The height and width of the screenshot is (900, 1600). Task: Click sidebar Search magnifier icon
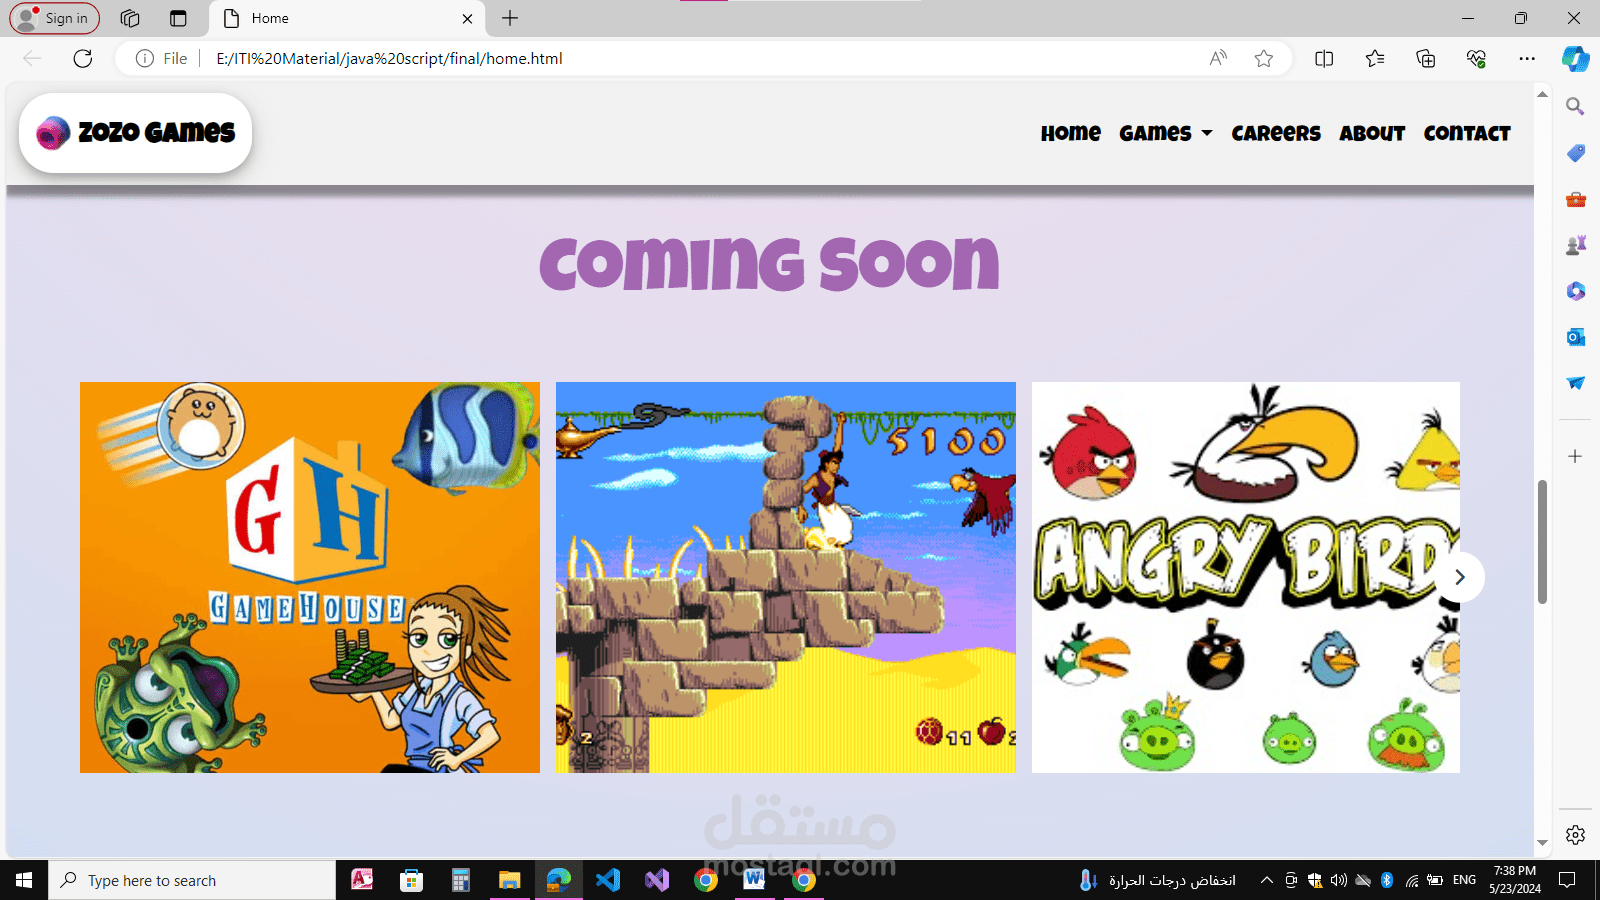(x=1575, y=106)
